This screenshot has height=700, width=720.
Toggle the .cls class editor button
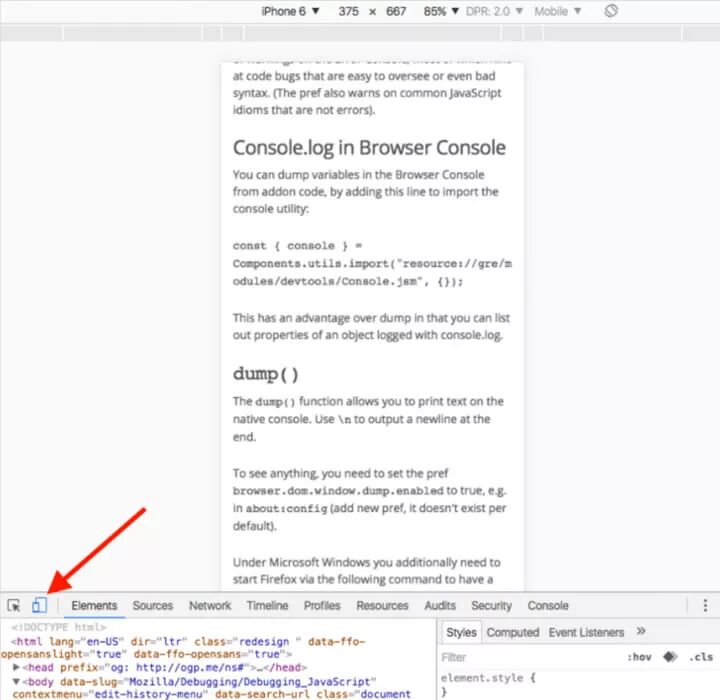pos(701,657)
